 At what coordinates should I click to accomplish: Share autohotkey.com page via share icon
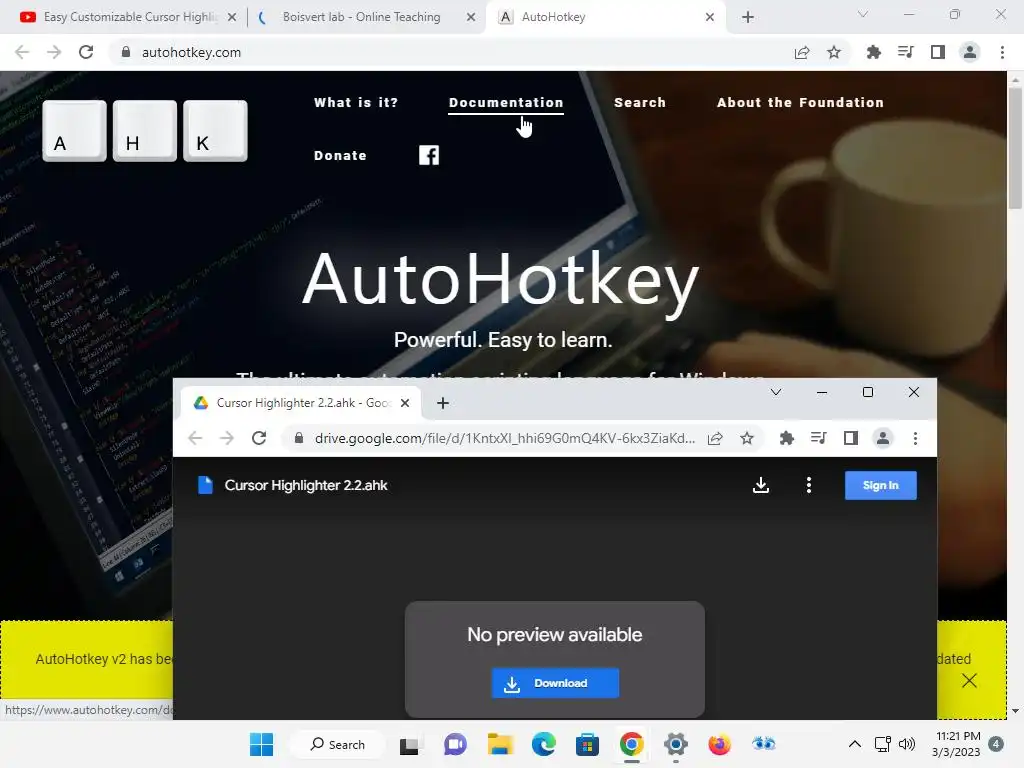pos(802,52)
